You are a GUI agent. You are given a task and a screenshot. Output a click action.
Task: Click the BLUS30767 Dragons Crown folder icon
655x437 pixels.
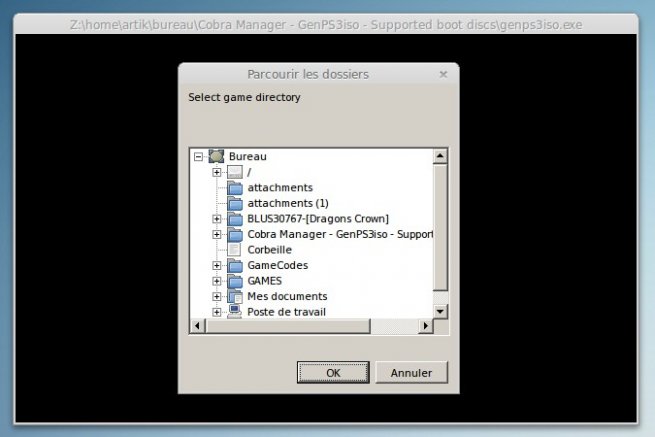(235, 219)
